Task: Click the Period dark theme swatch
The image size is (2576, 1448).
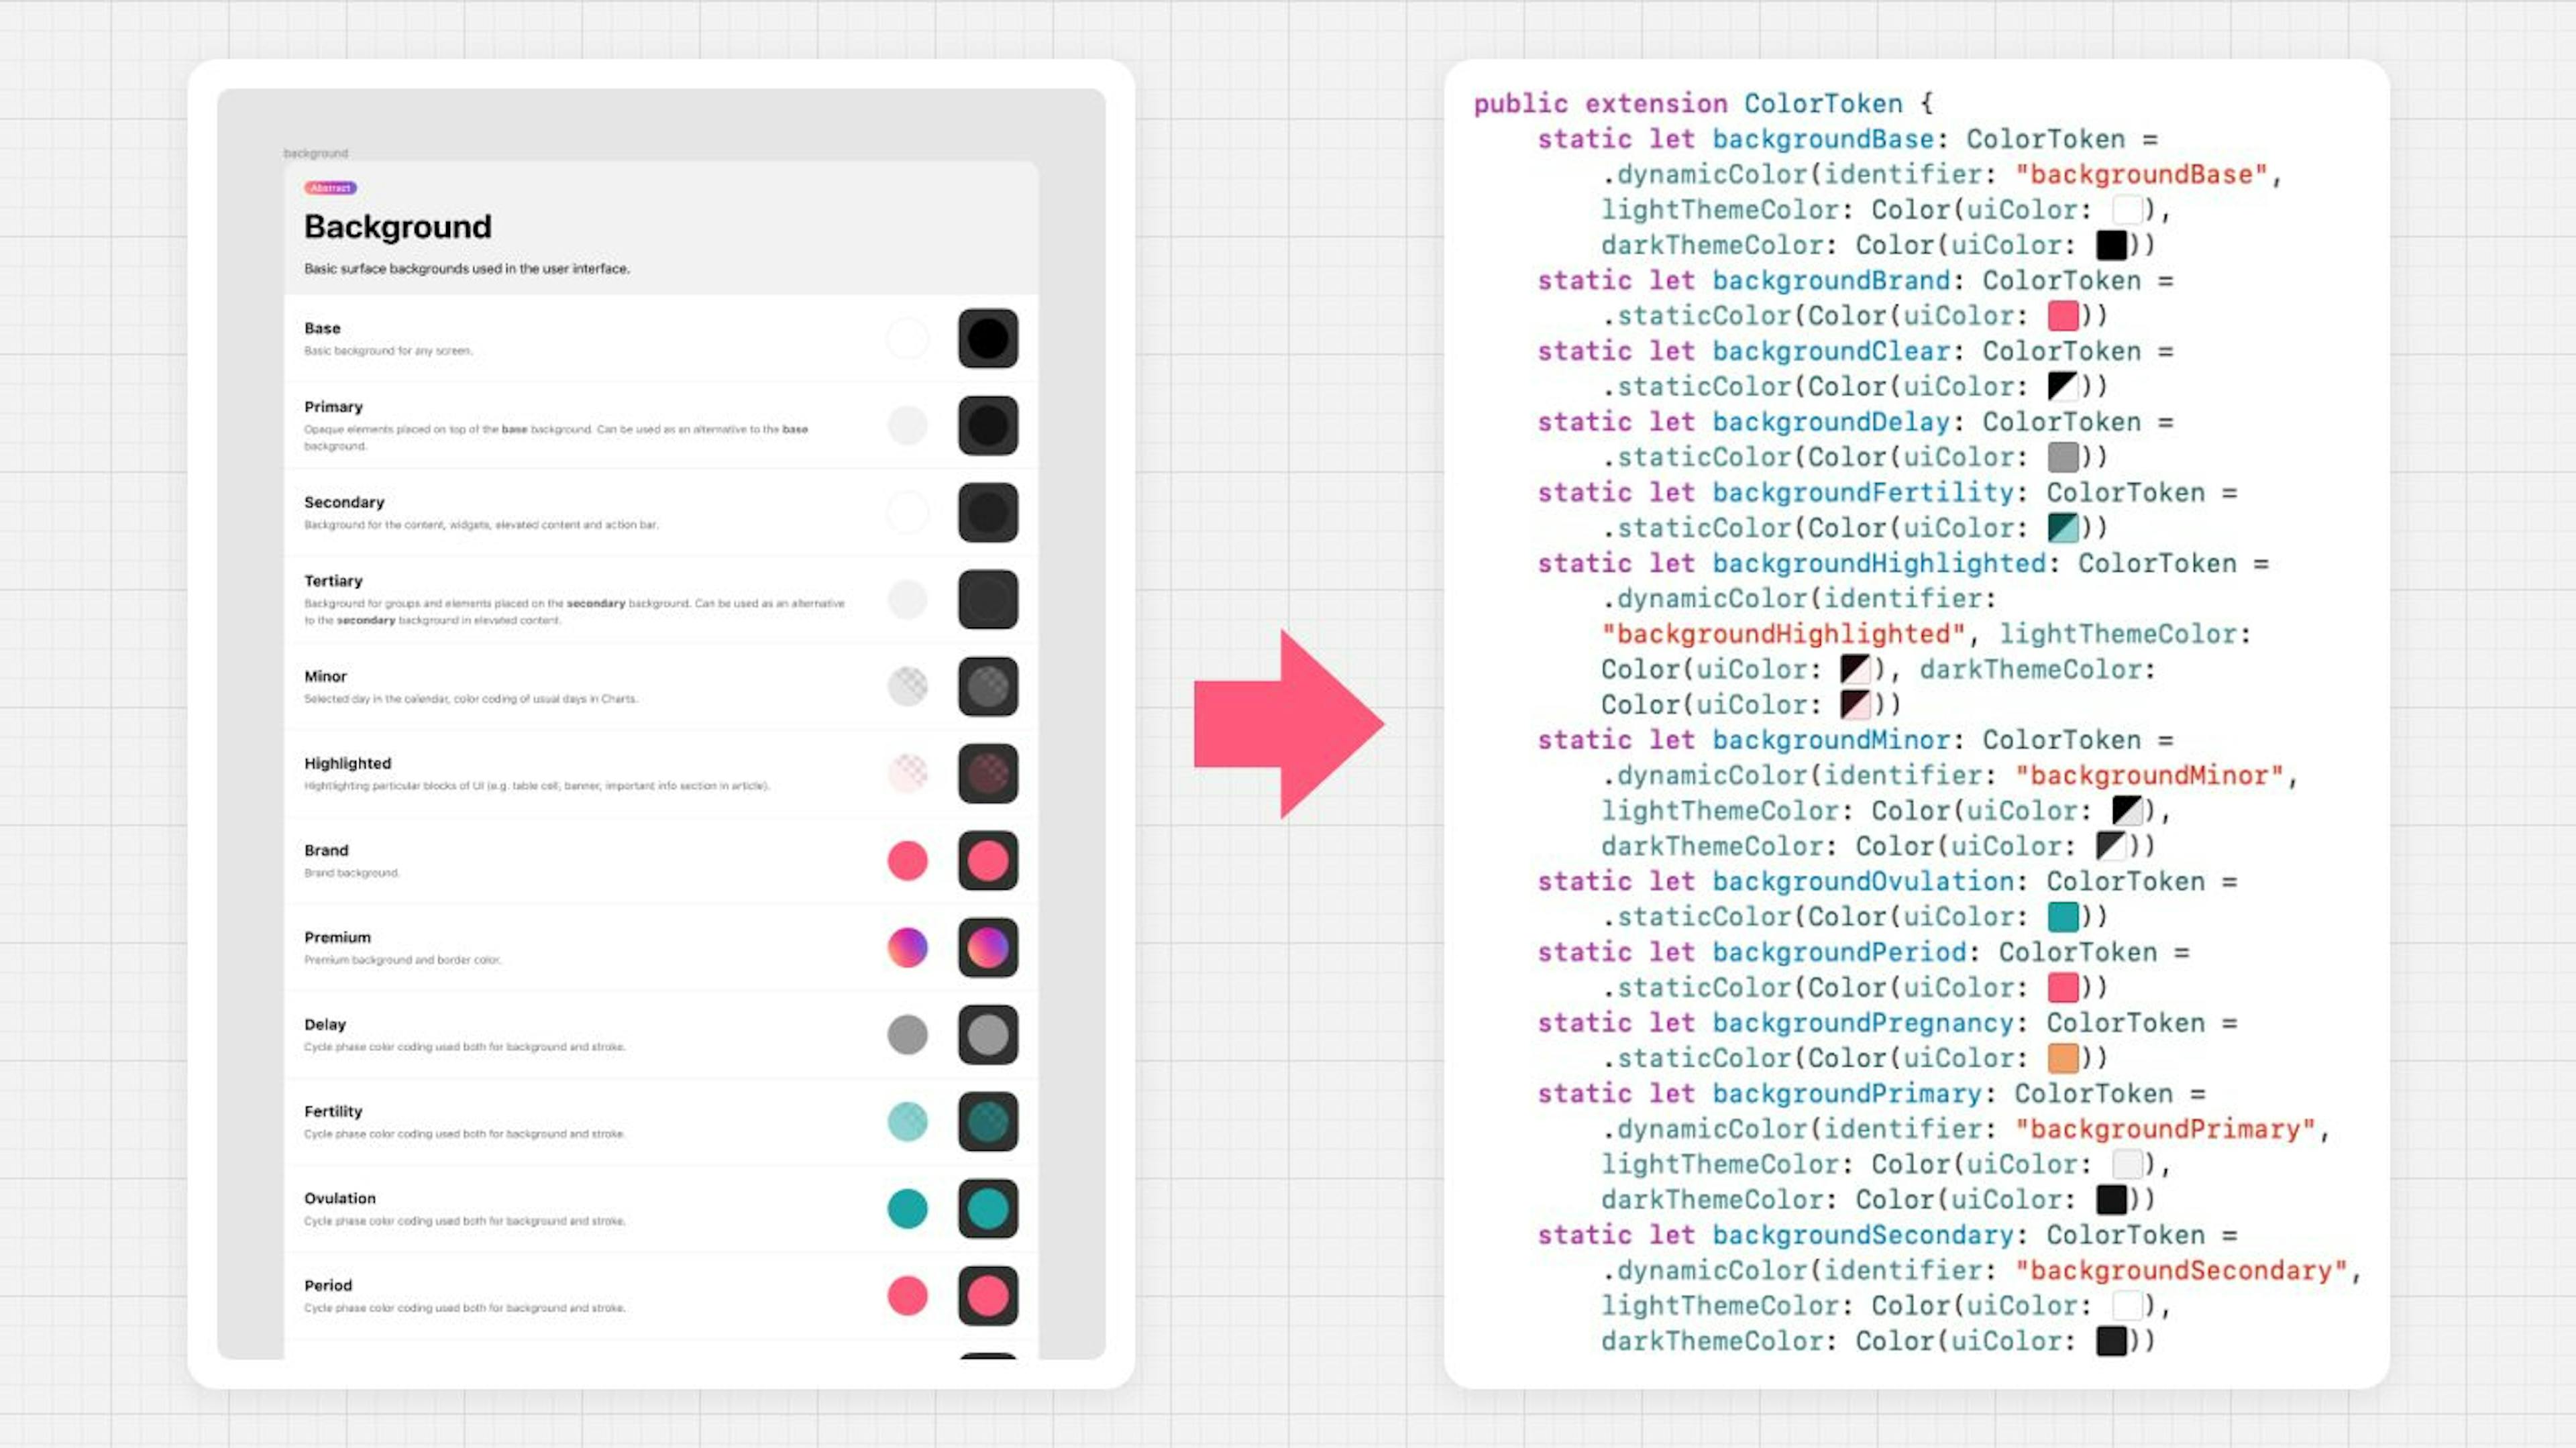Action: [x=988, y=1295]
